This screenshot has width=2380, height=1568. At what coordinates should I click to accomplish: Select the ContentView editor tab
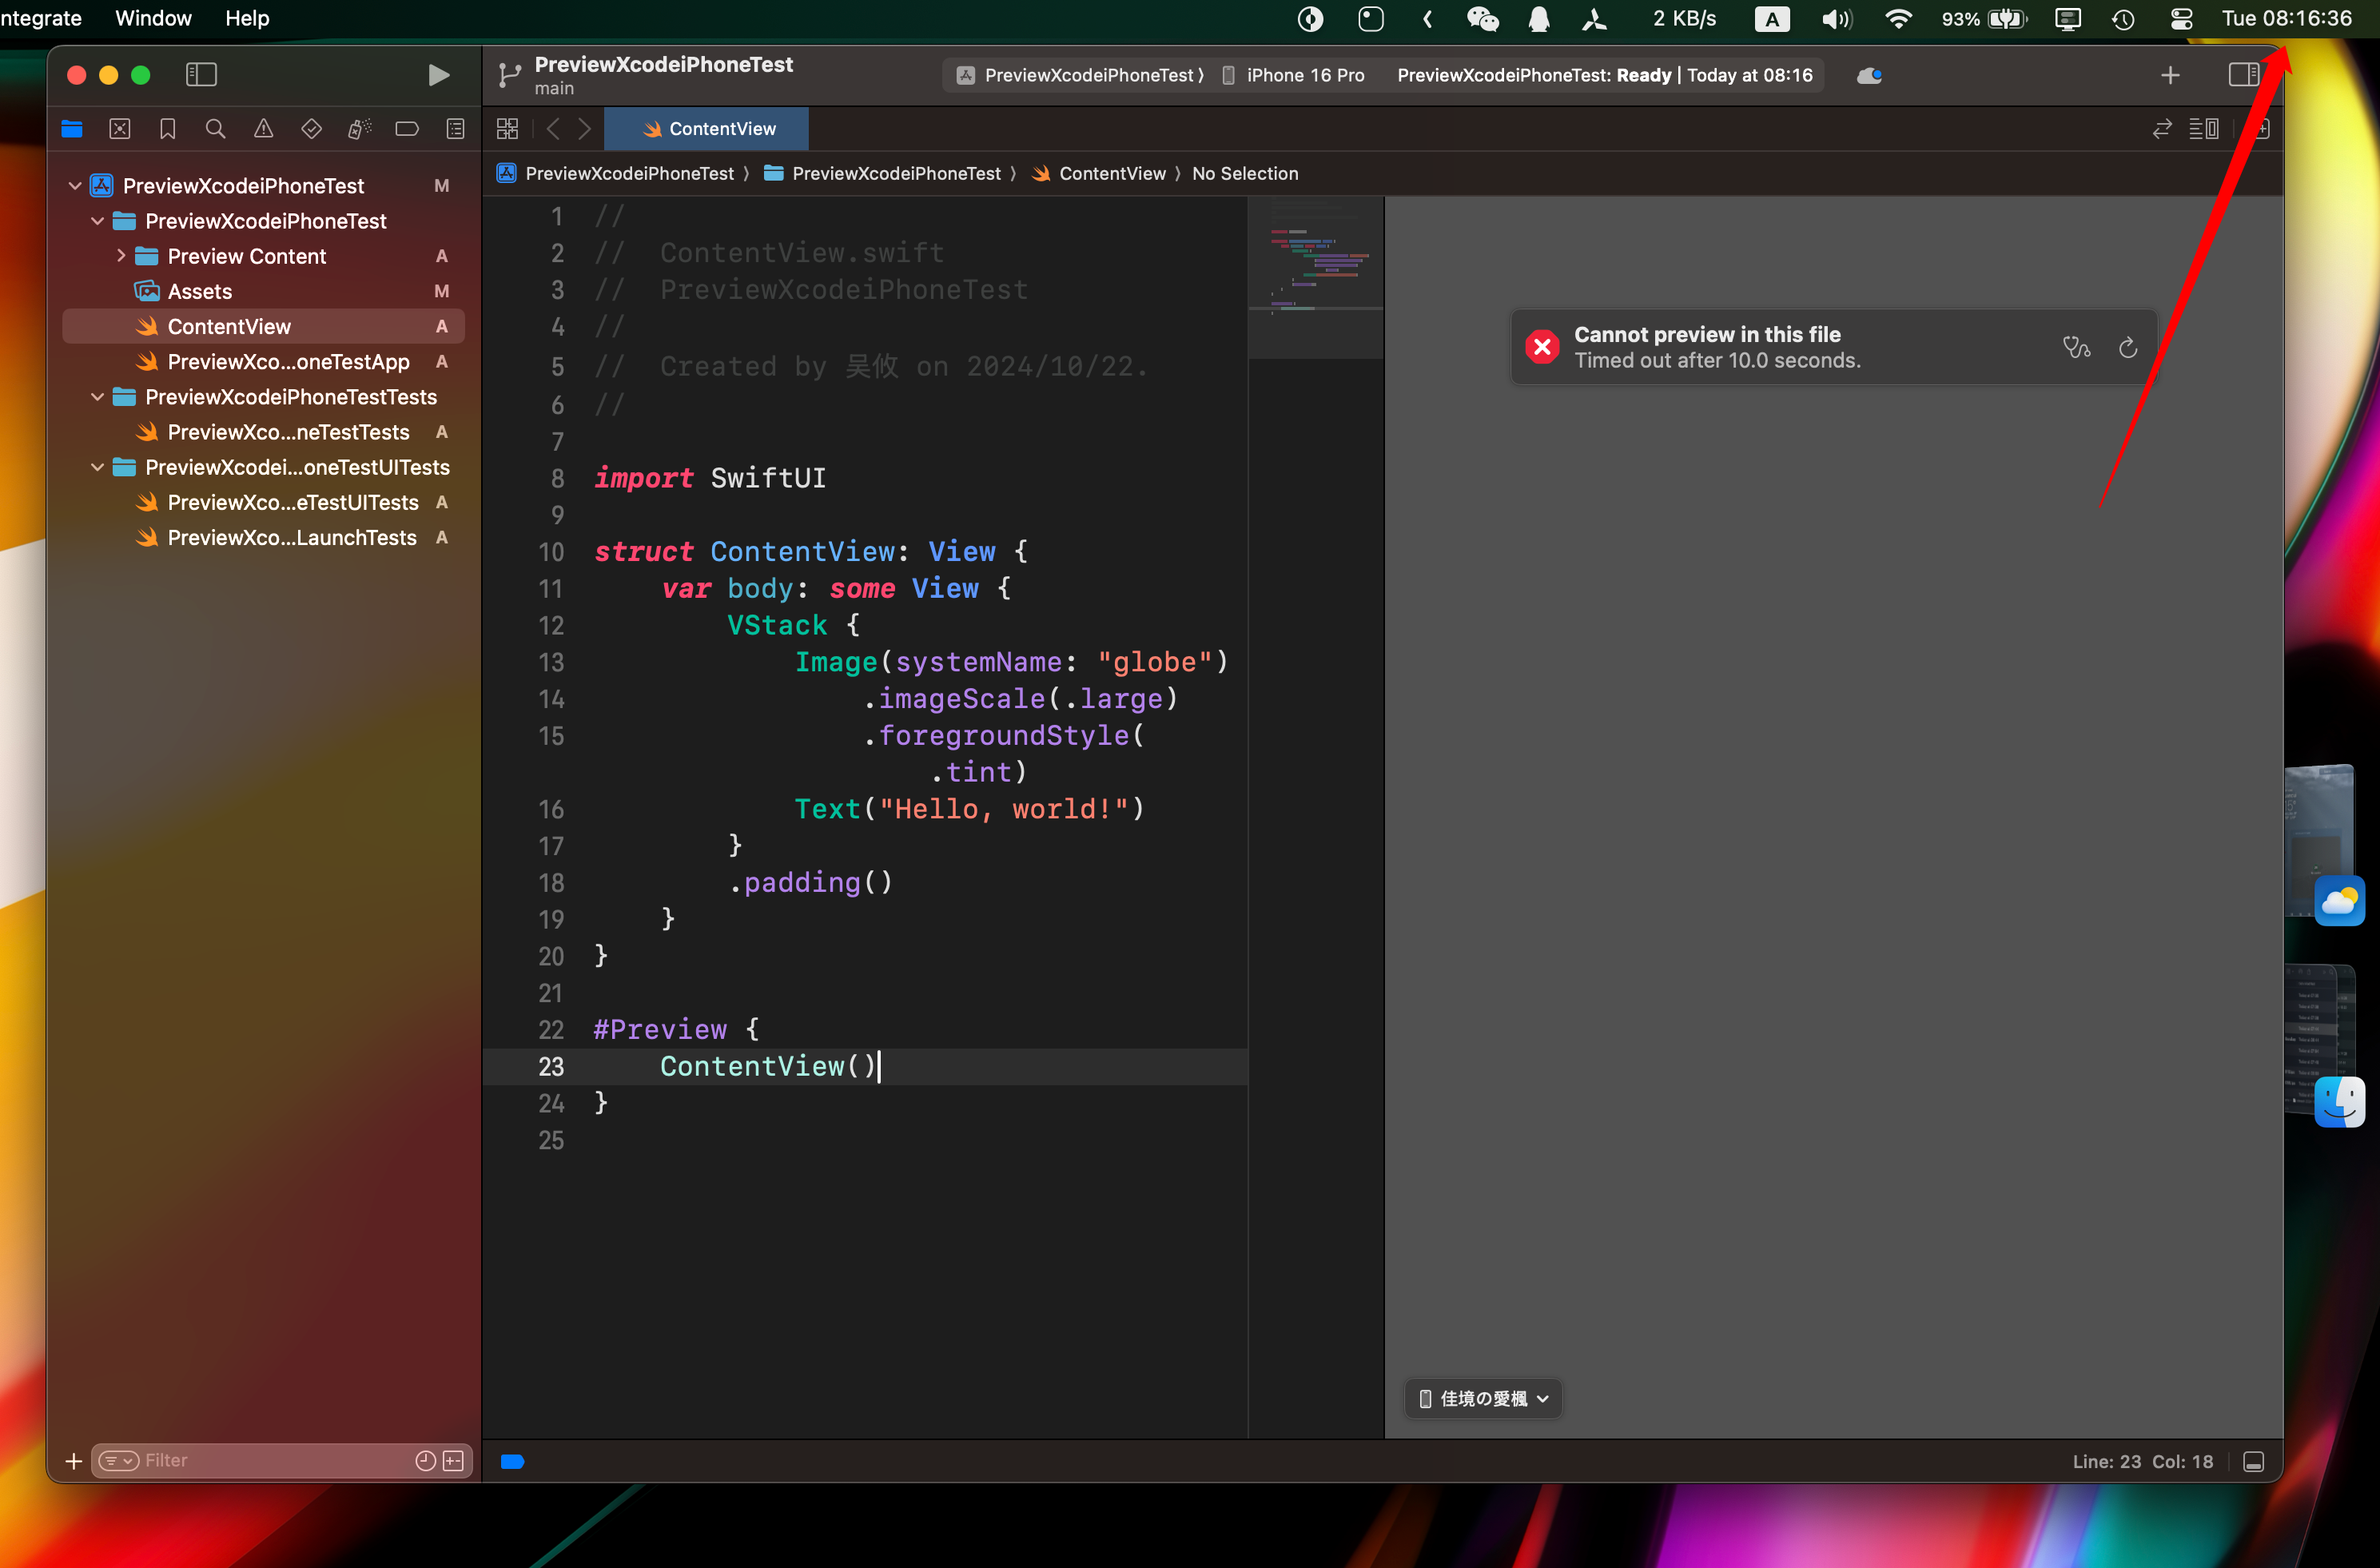[x=707, y=129]
